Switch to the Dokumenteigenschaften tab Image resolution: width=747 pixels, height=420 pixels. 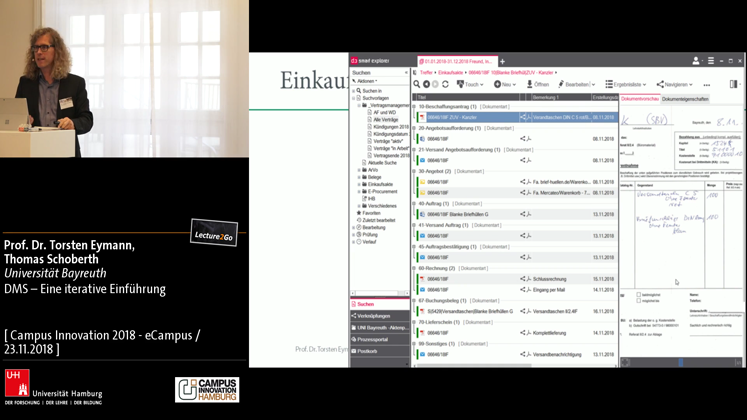685,98
